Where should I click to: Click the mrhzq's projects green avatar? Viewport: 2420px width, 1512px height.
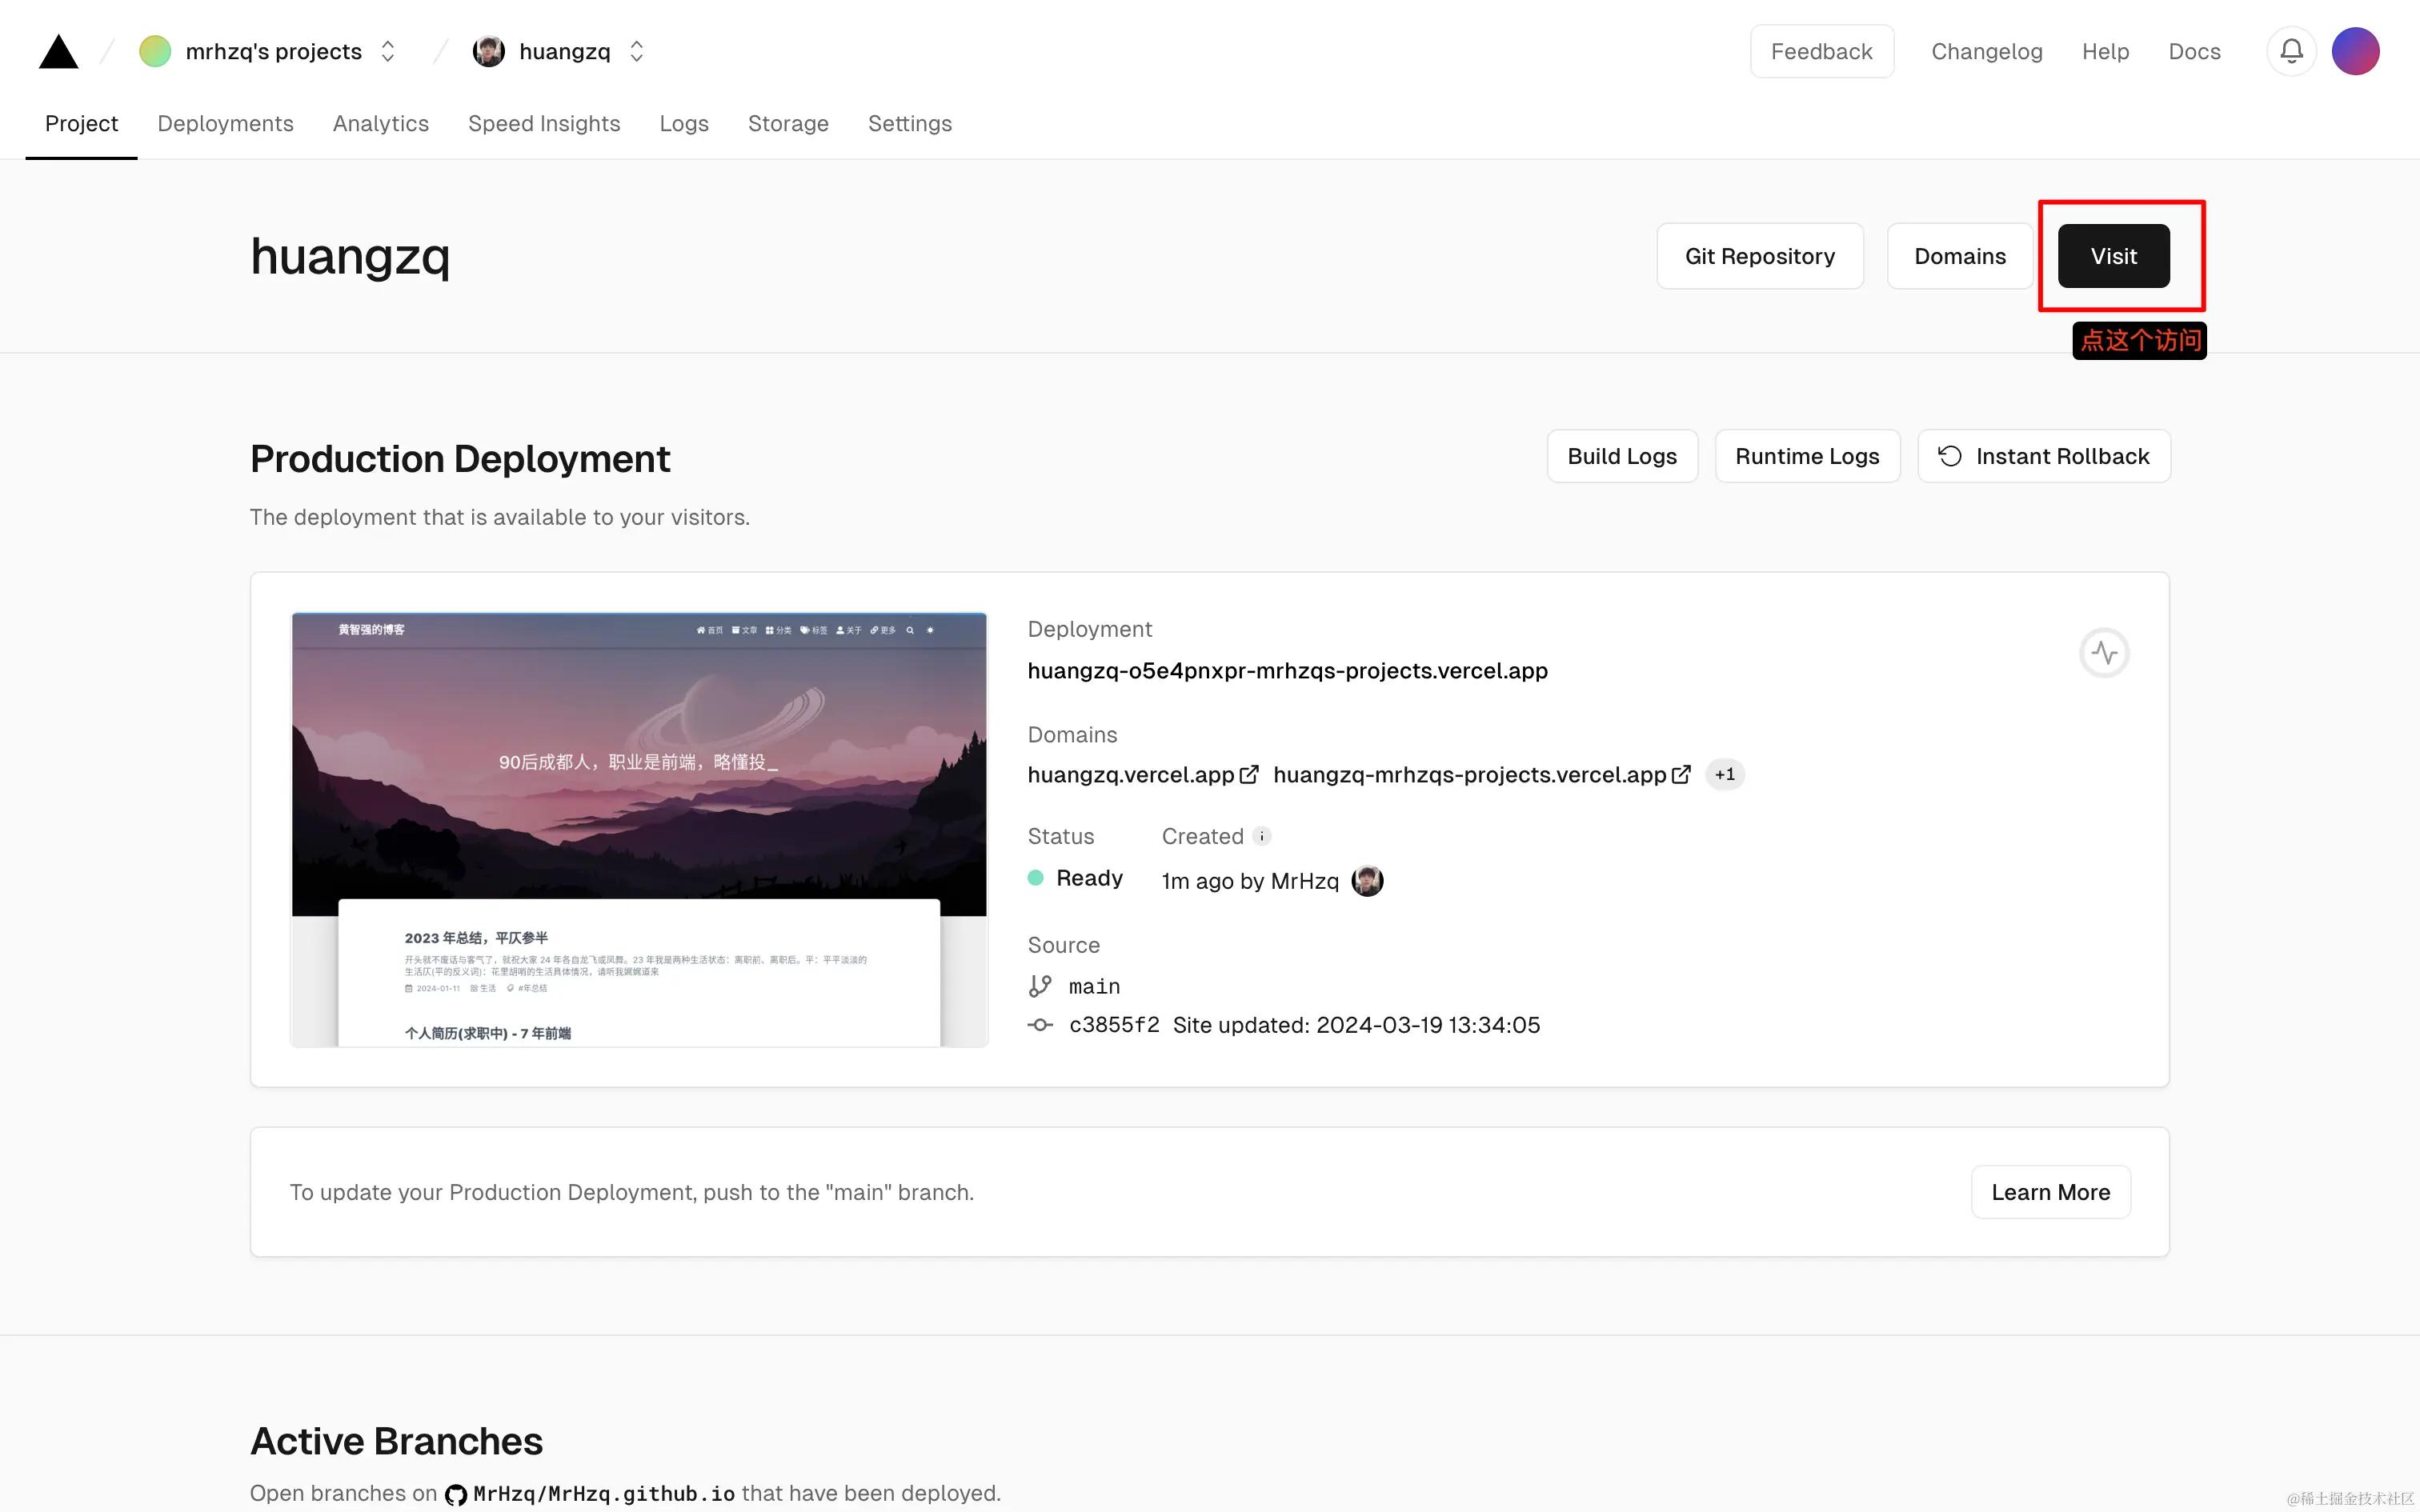155,51
